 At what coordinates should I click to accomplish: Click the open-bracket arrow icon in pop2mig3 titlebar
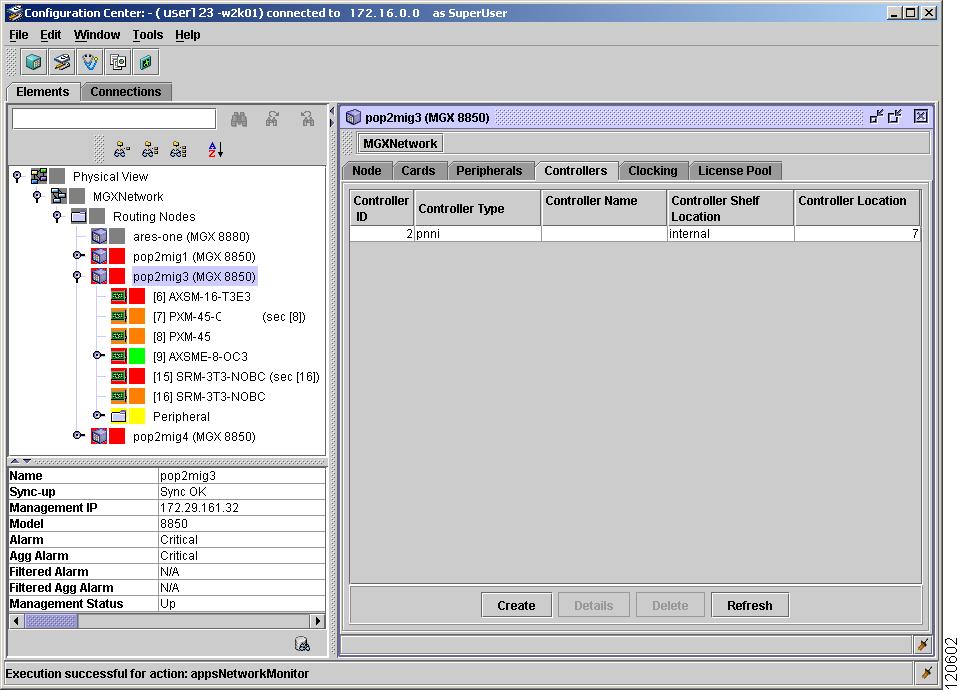895,117
